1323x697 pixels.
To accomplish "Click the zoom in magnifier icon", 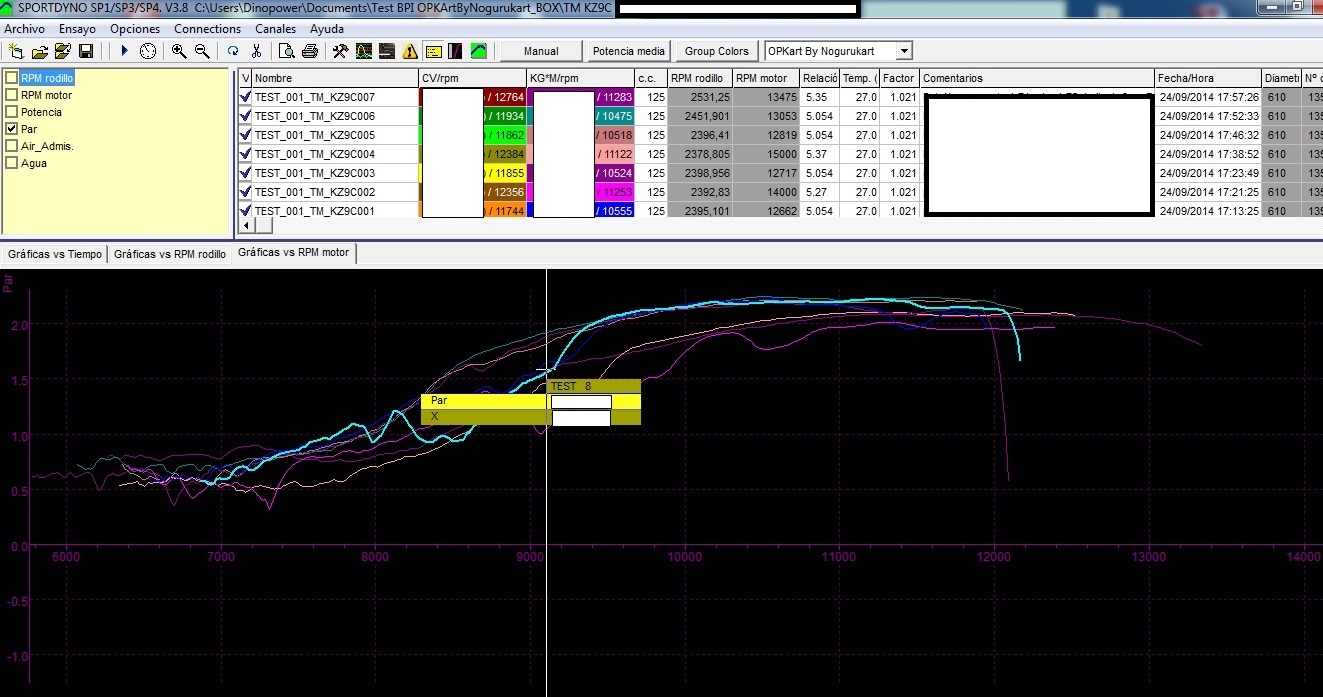I will pyautogui.click(x=179, y=51).
